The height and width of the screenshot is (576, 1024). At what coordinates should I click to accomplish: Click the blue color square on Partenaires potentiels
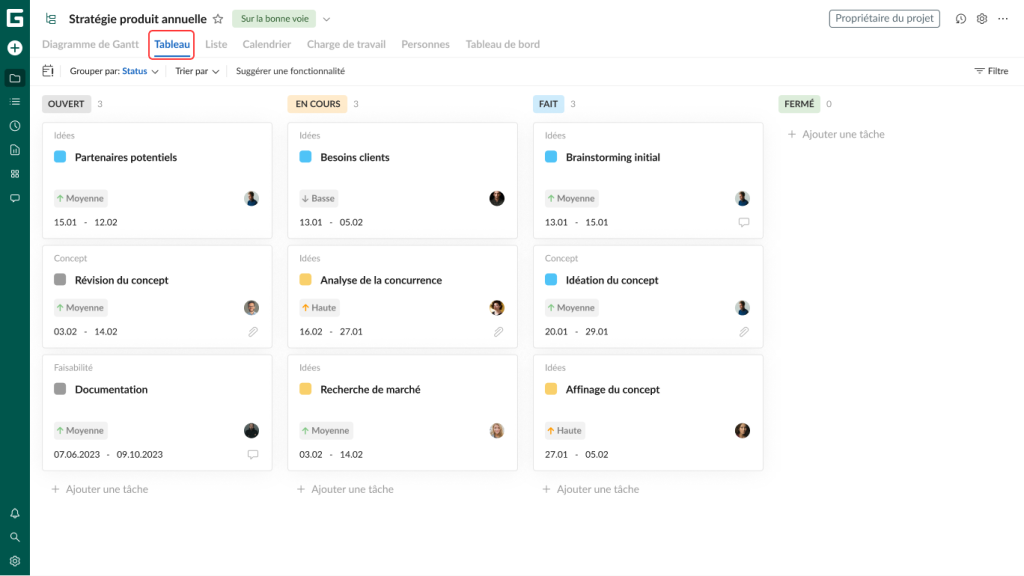pos(60,157)
